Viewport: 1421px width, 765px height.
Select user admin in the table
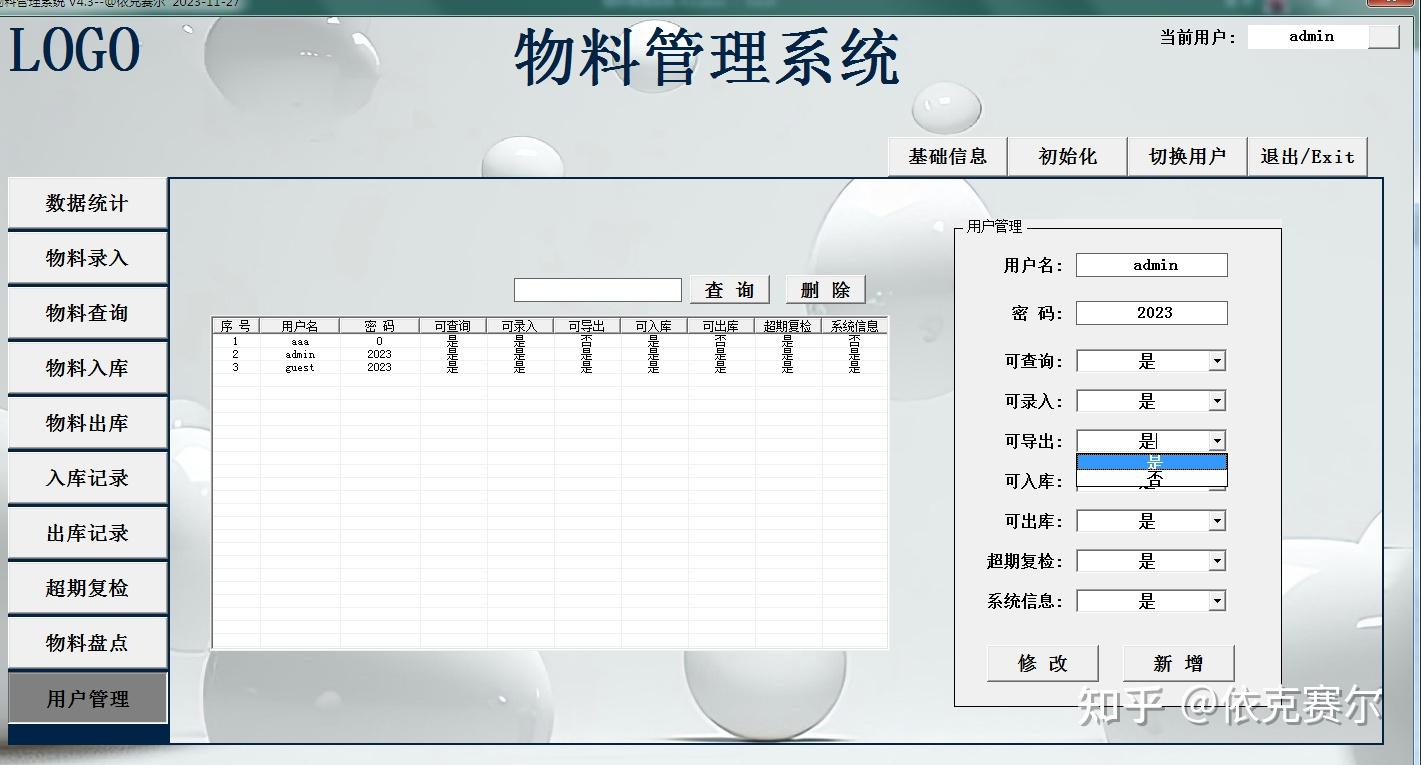(x=300, y=354)
